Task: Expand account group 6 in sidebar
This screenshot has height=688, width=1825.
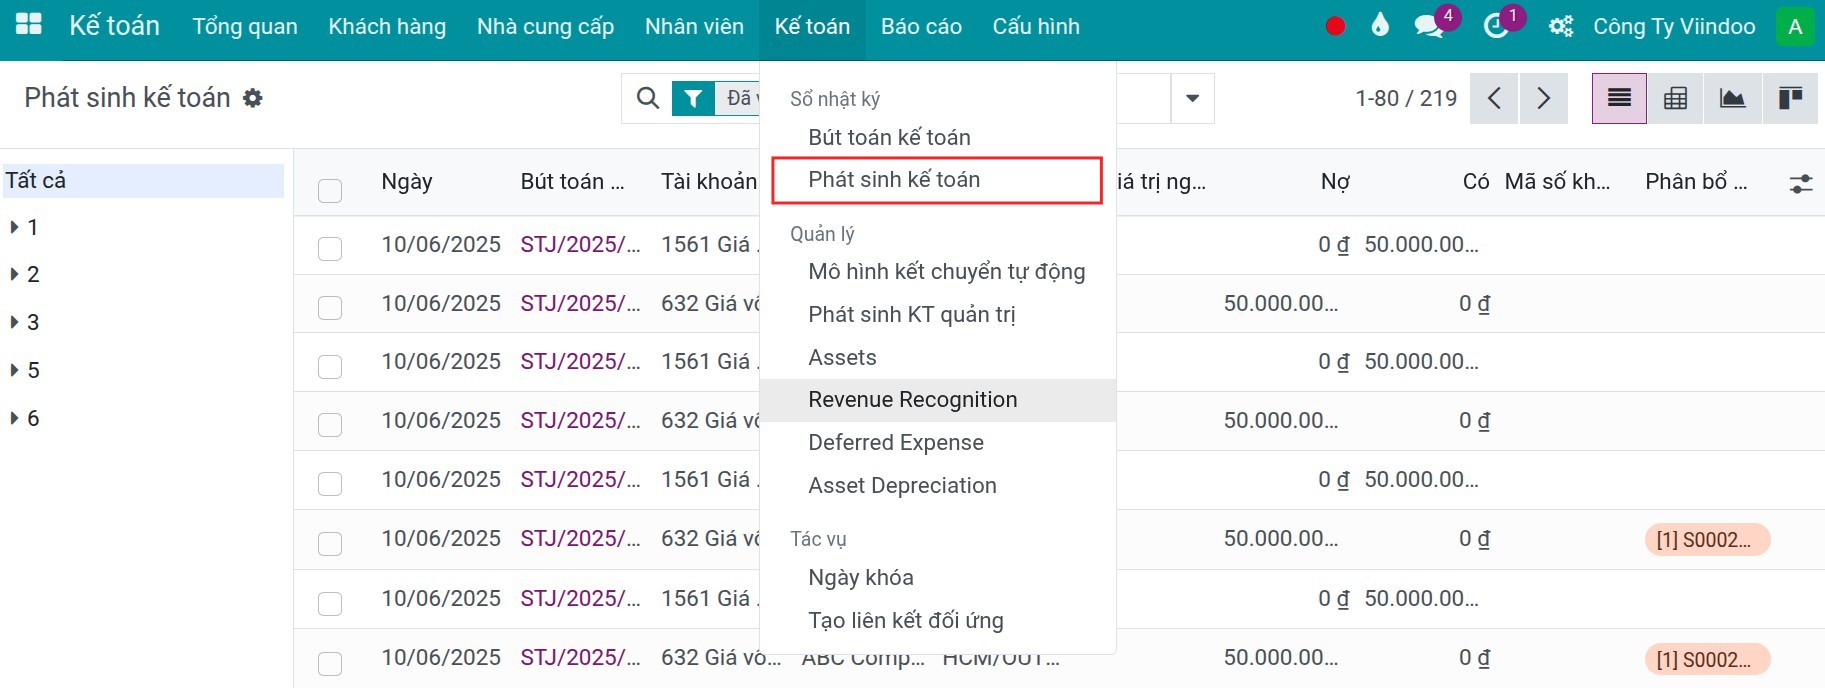Action: [x=14, y=418]
